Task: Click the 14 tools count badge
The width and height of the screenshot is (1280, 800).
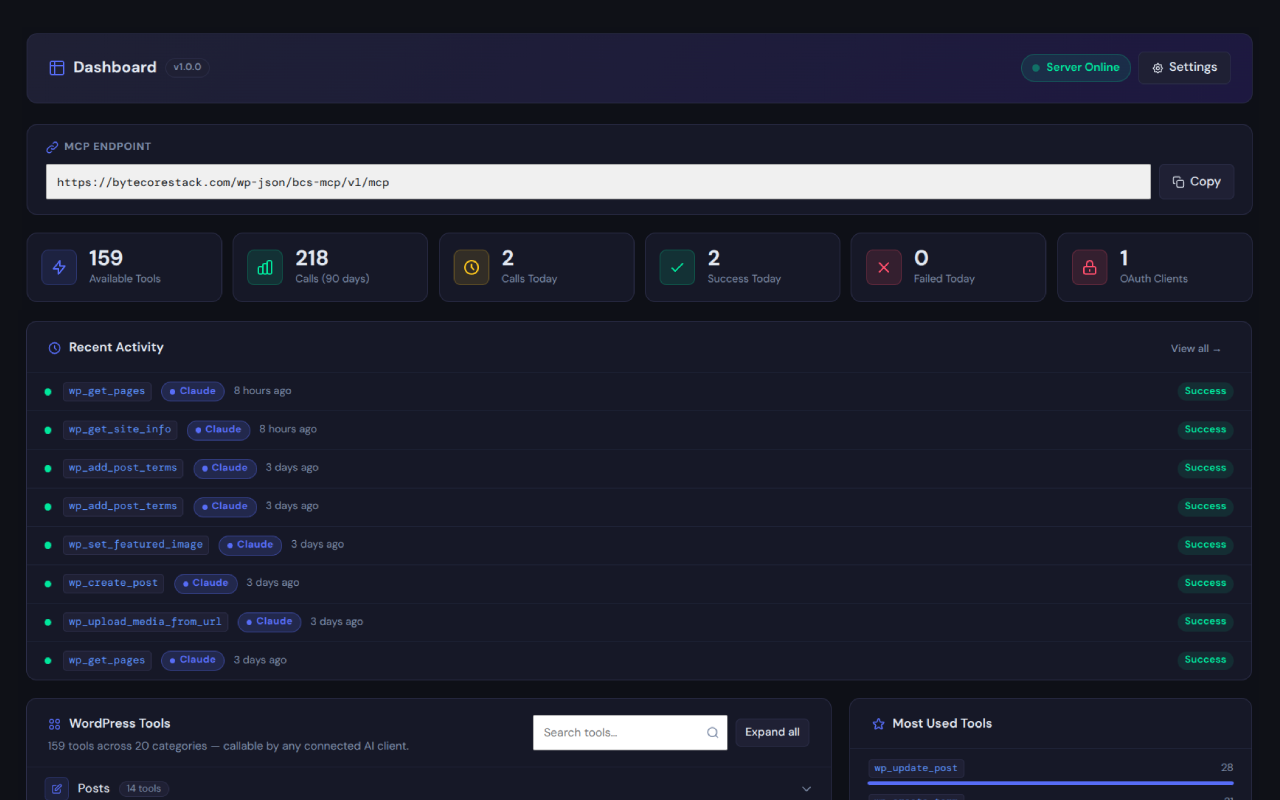Action: tap(144, 789)
